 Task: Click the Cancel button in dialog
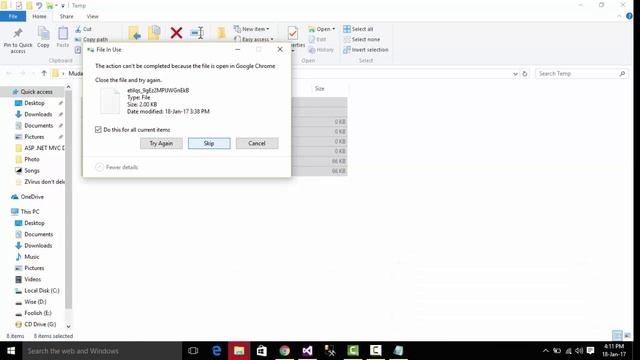pyautogui.click(x=257, y=143)
